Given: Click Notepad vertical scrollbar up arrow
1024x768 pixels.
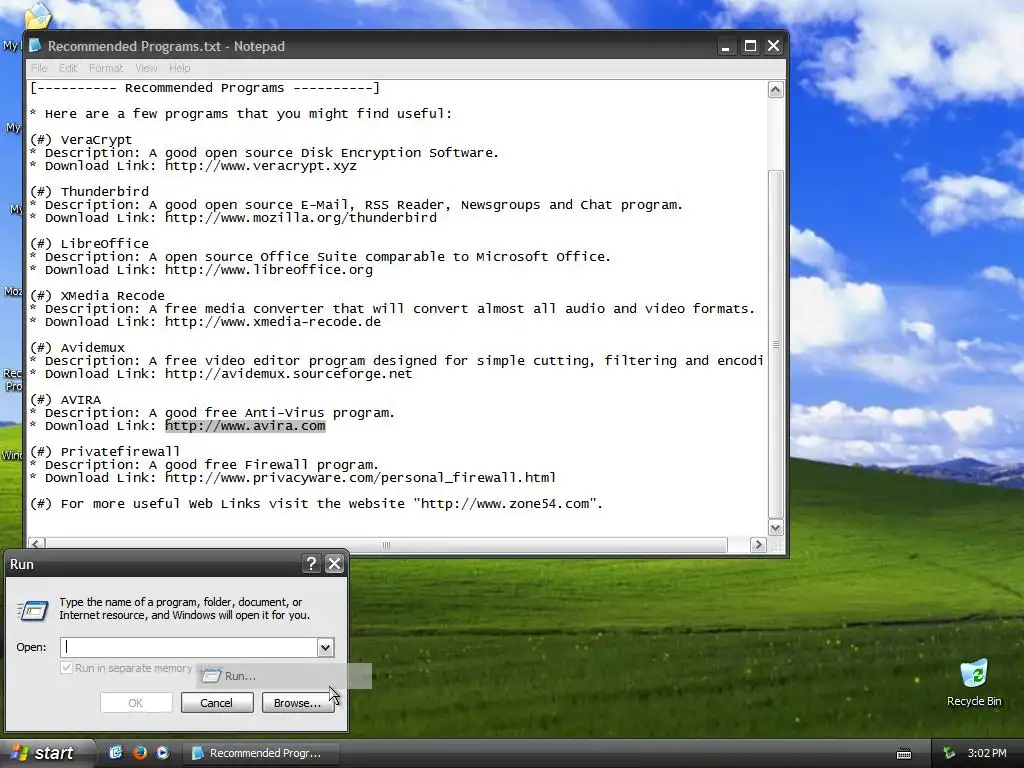Looking at the screenshot, I should 775,89.
